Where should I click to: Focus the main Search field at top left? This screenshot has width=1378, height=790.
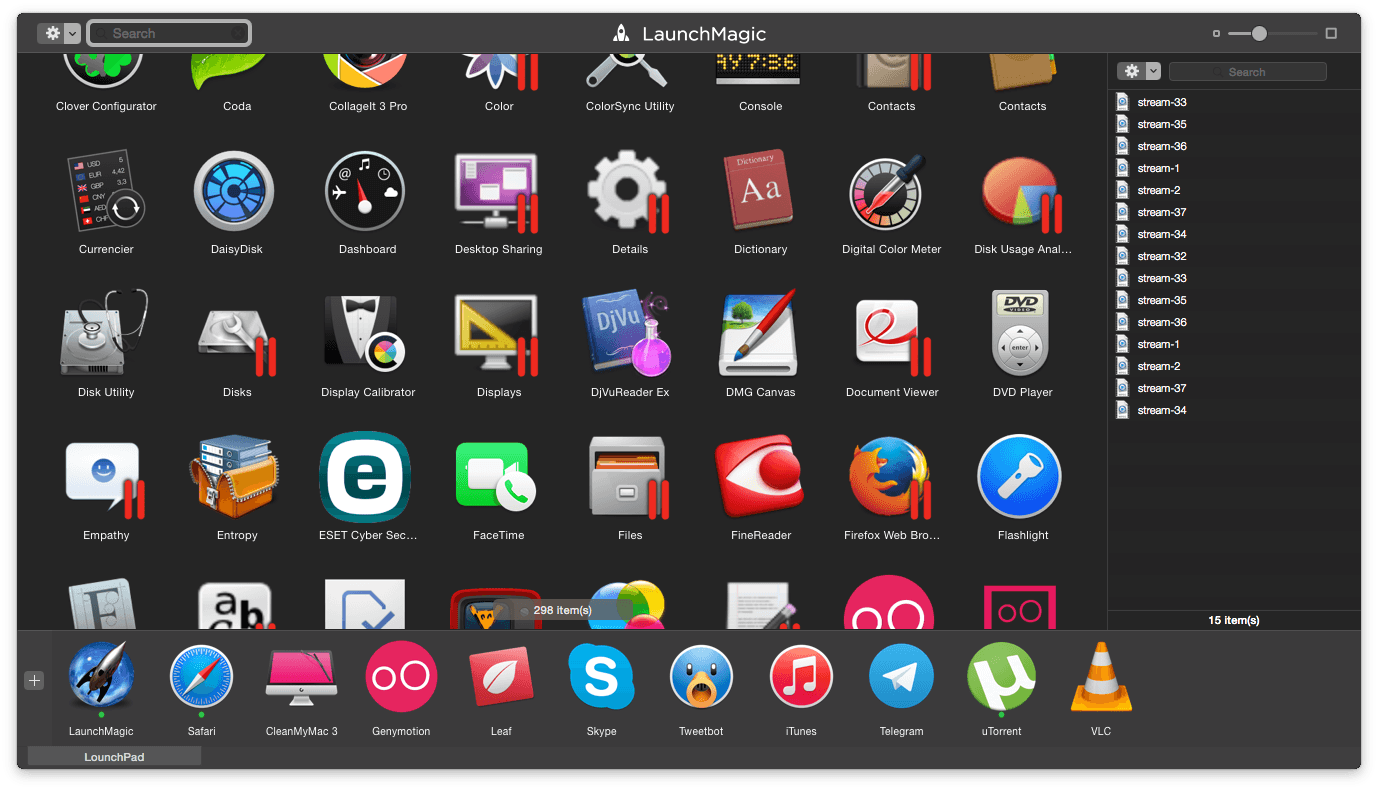169,33
